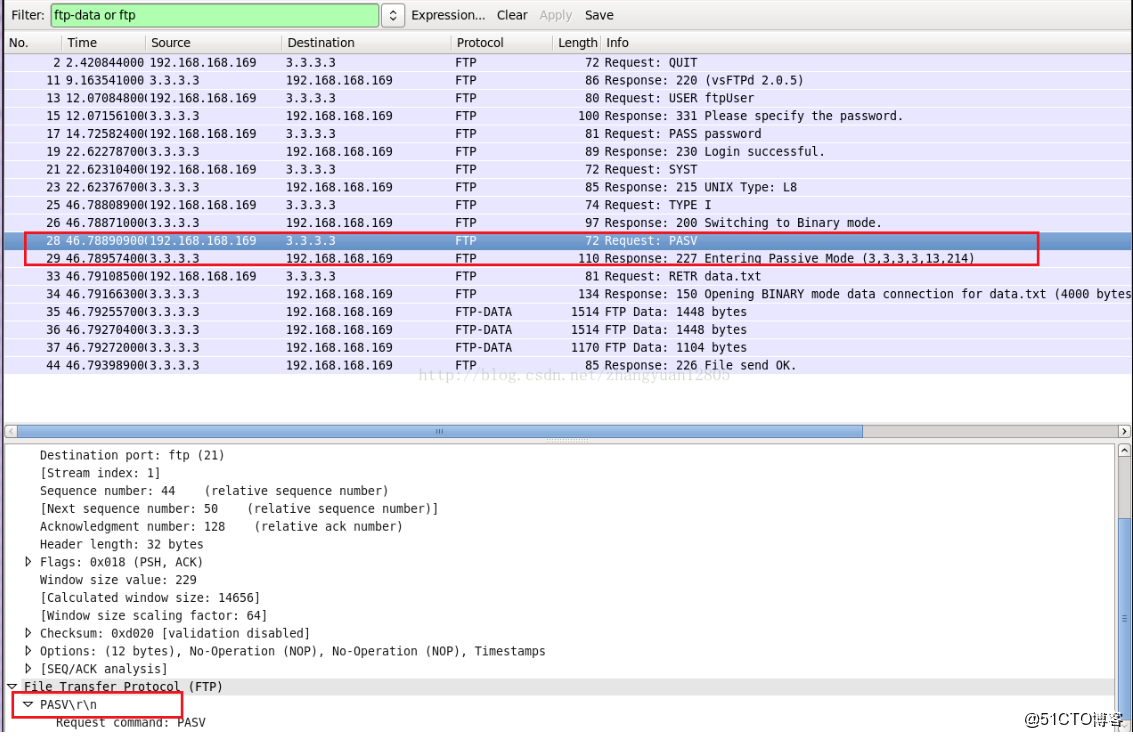This screenshot has width=1133, height=737.
Task: Select packet 21 Request: SYST
Action: (x=567, y=169)
